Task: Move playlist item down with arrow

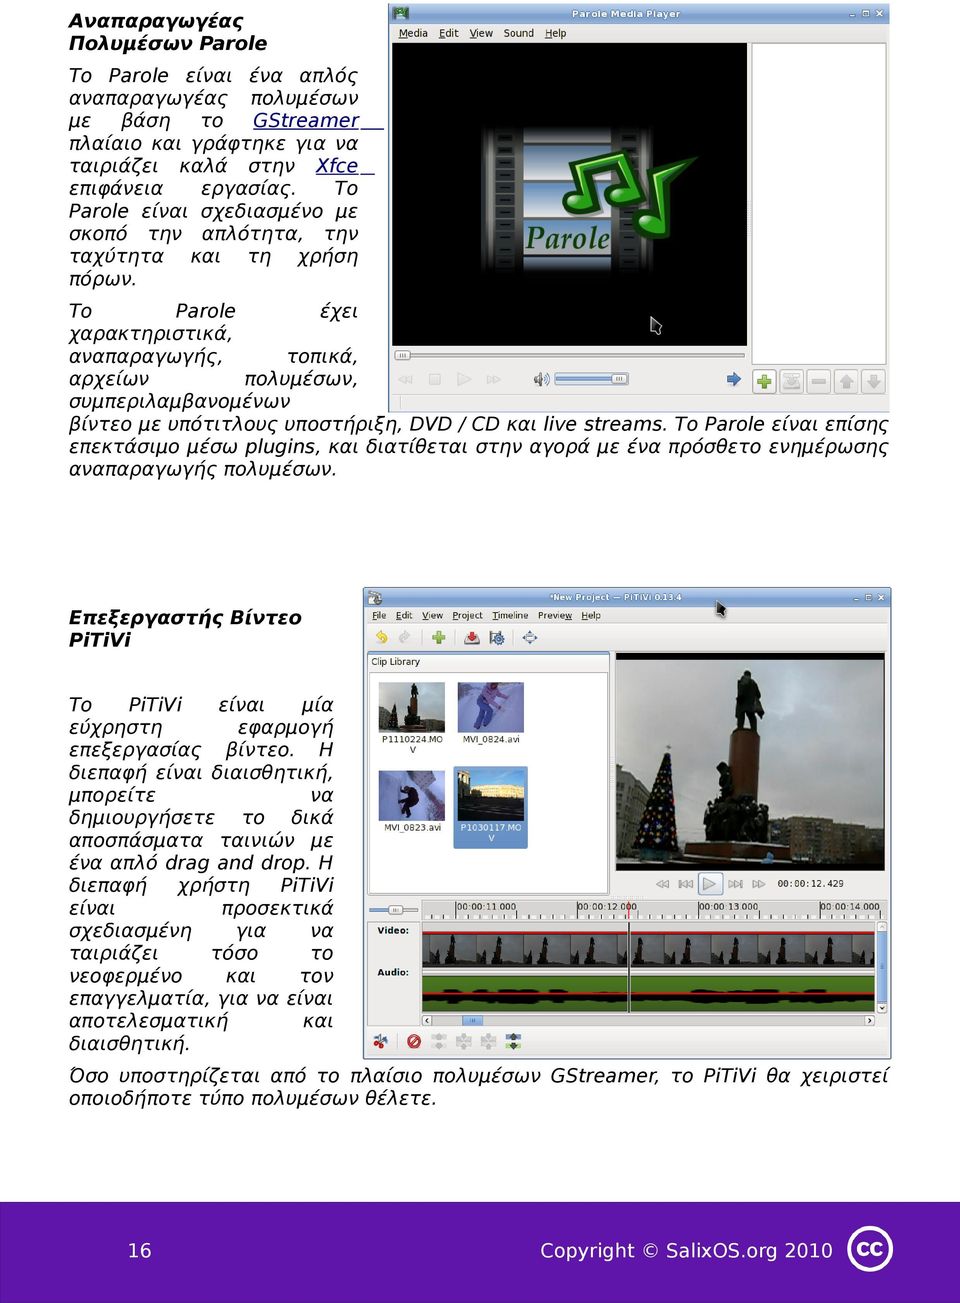Action: point(873,381)
